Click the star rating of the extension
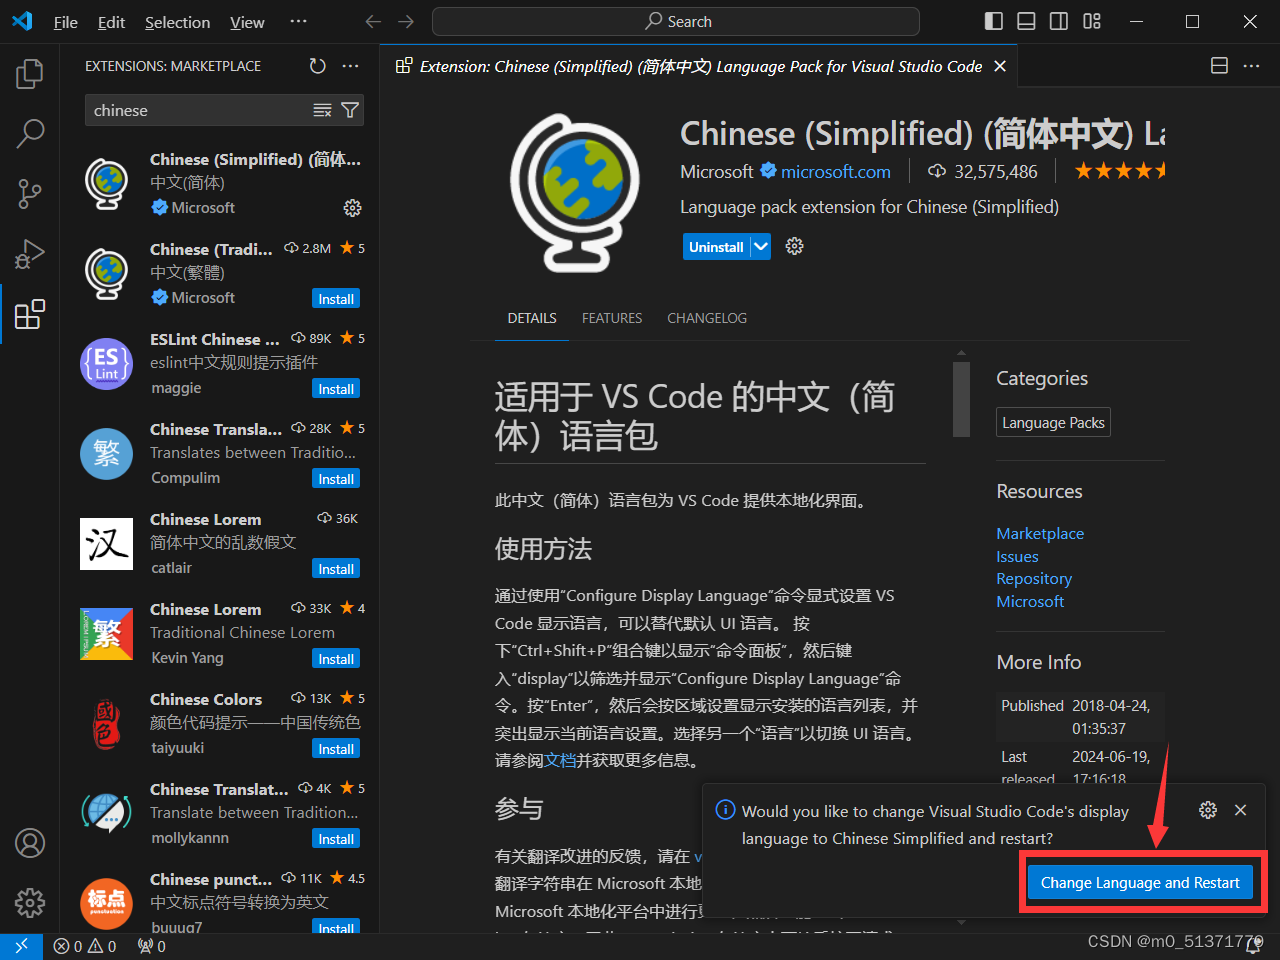 tap(1120, 171)
